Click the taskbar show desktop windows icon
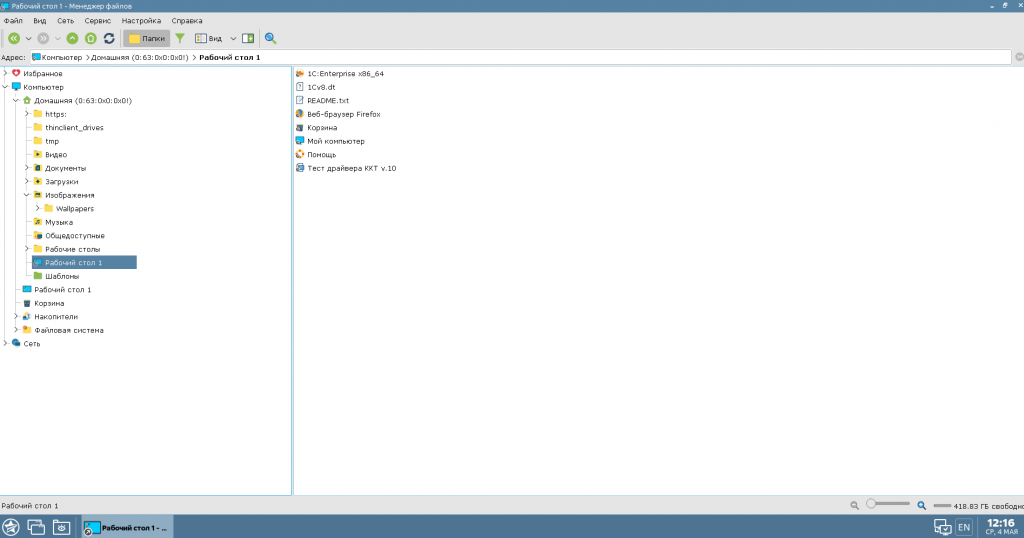1024x538 pixels. click(x=36, y=527)
